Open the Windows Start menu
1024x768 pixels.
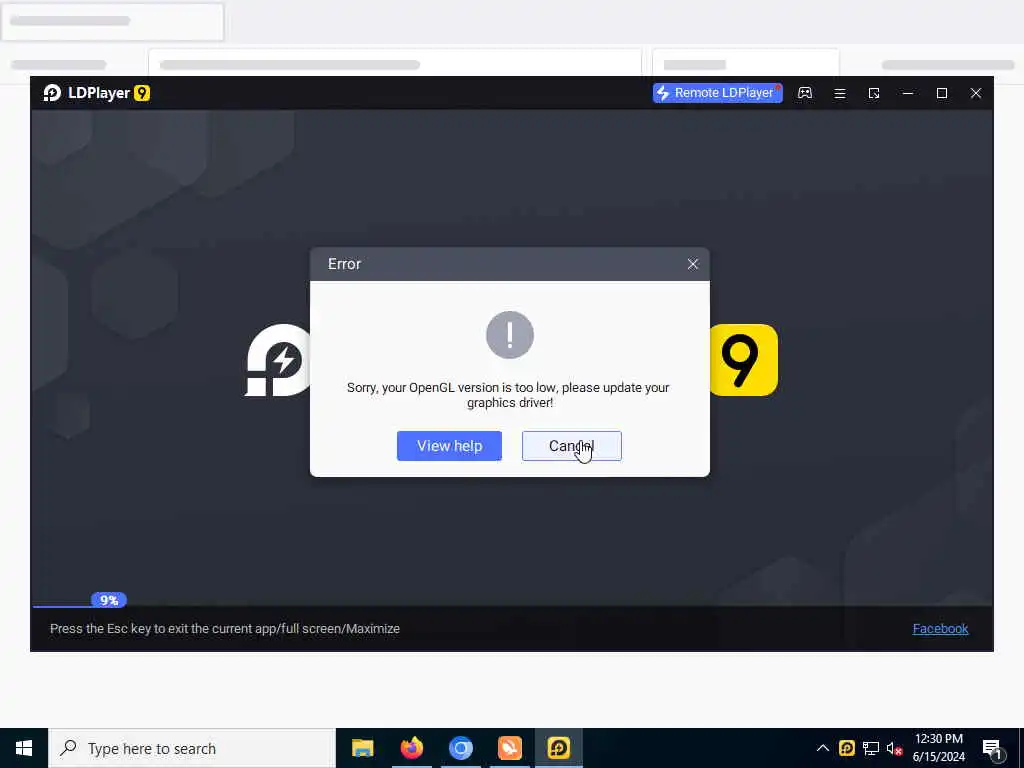pyautogui.click(x=24, y=748)
